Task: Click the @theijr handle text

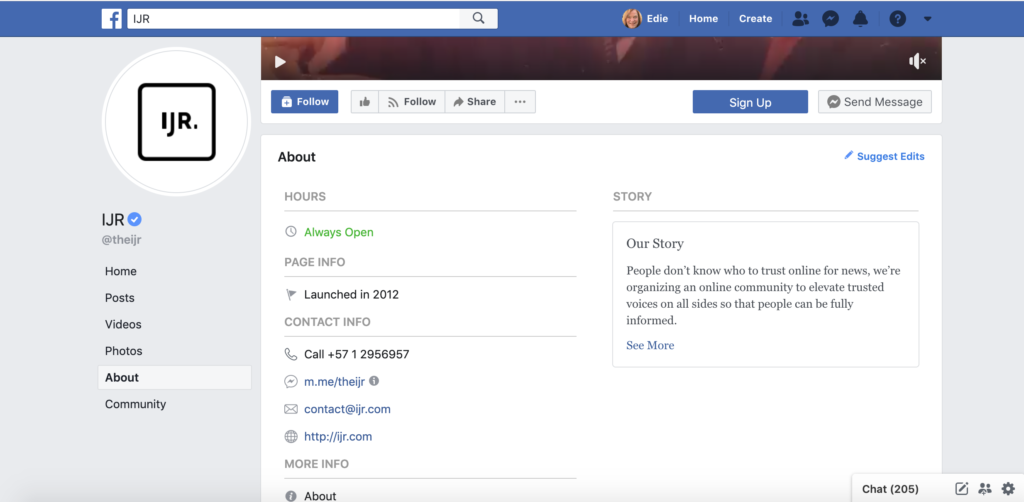Action: pyautogui.click(x=121, y=240)
